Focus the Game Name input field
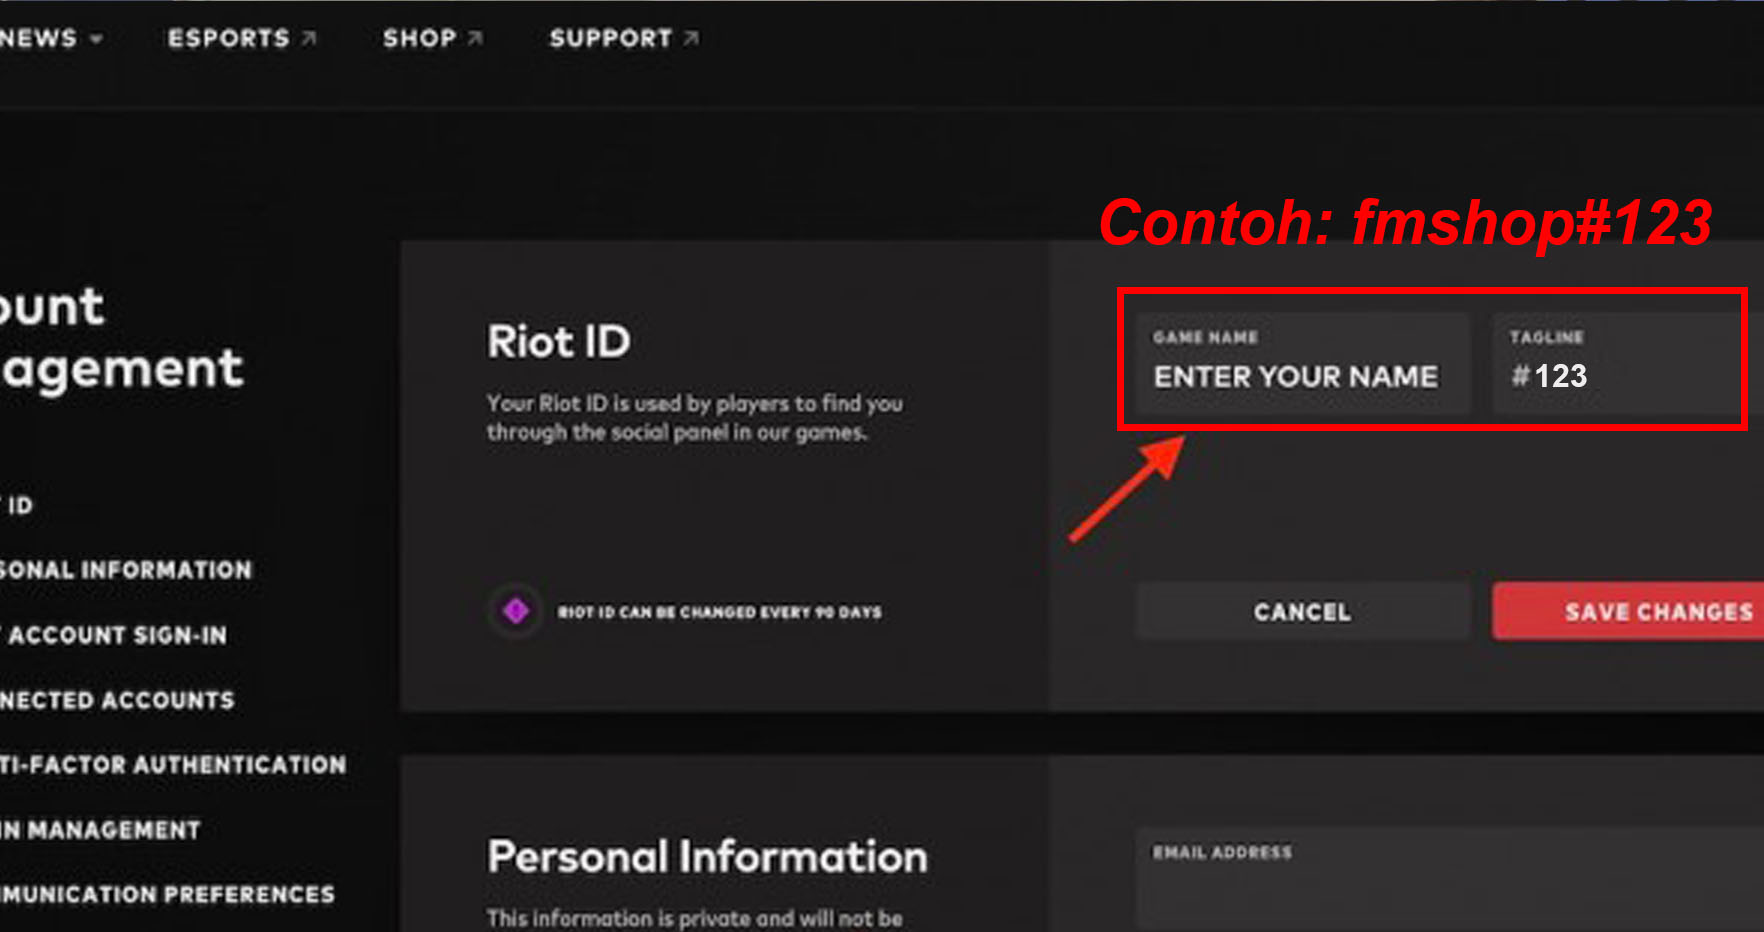This screenshot has height=932, width=1764. point(1302,365)
